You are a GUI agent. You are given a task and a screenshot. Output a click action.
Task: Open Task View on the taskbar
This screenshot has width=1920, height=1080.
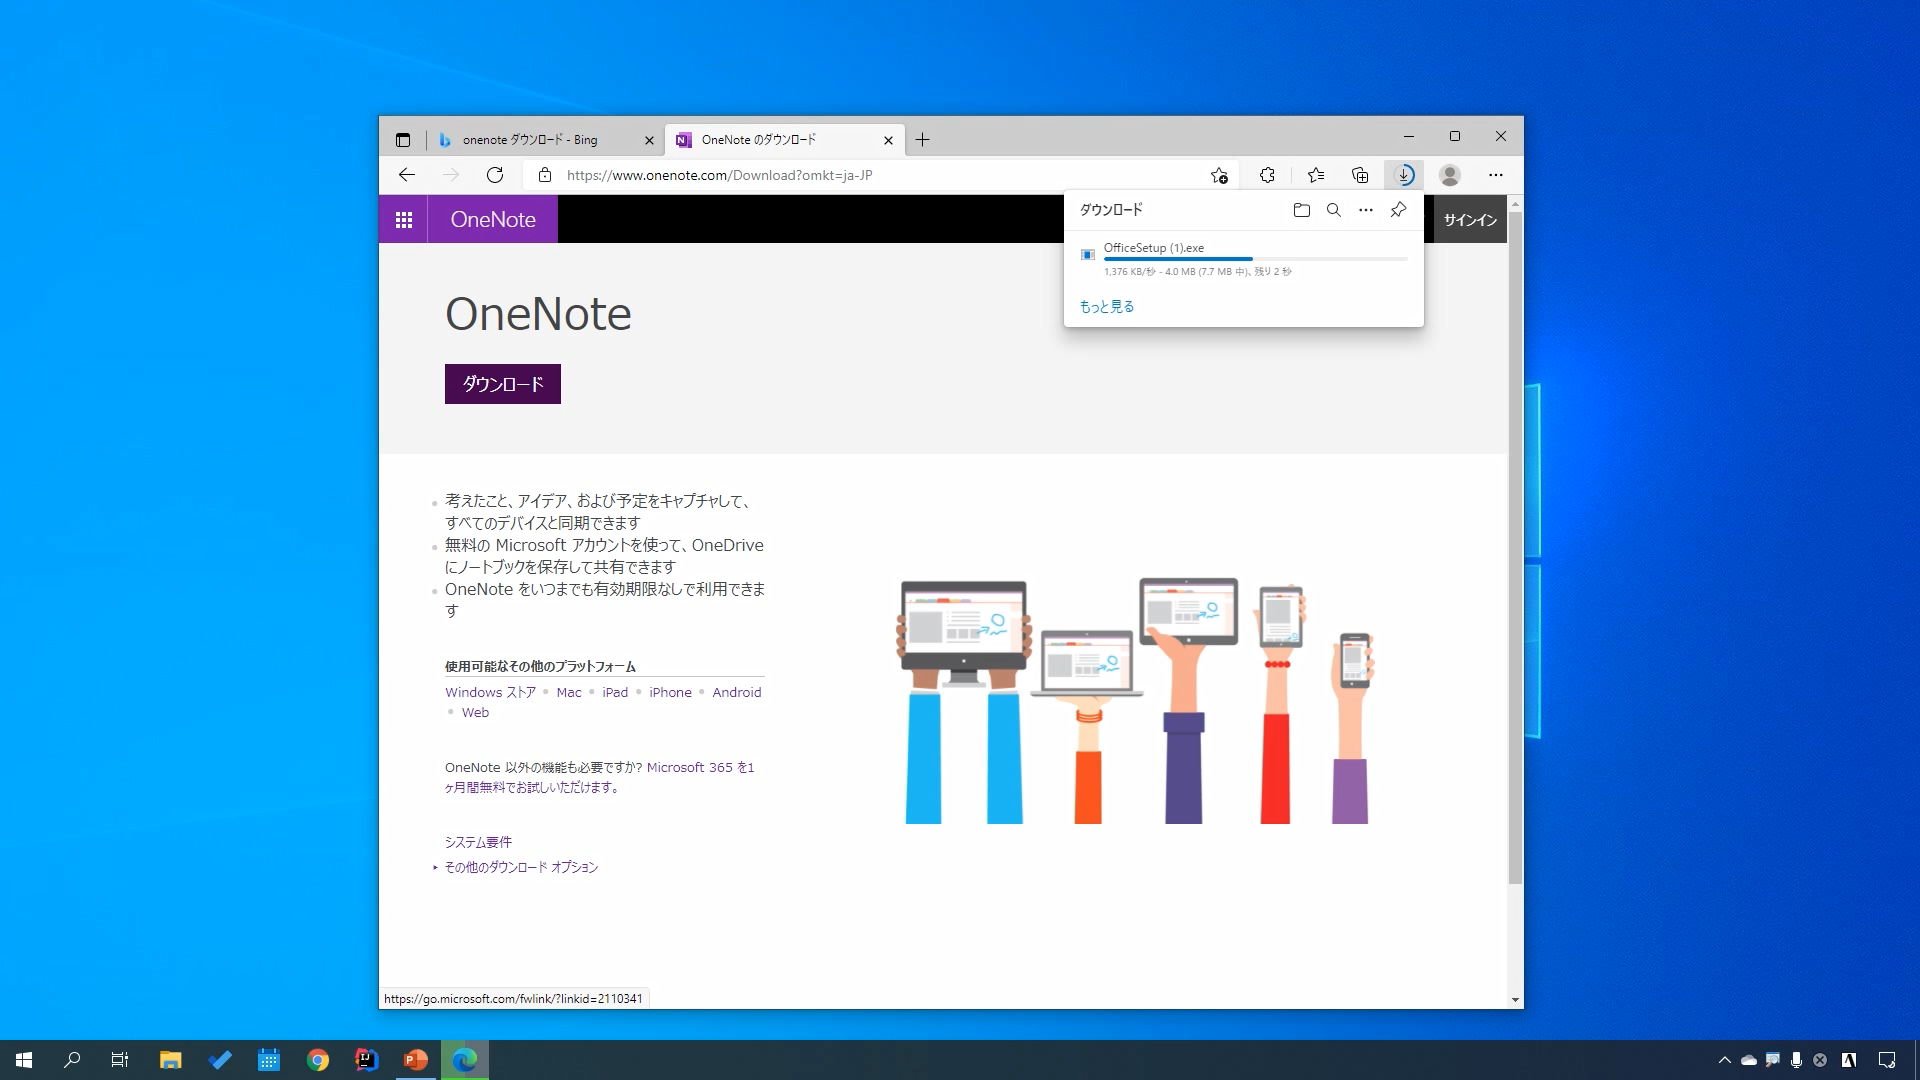pos(120,1060)
